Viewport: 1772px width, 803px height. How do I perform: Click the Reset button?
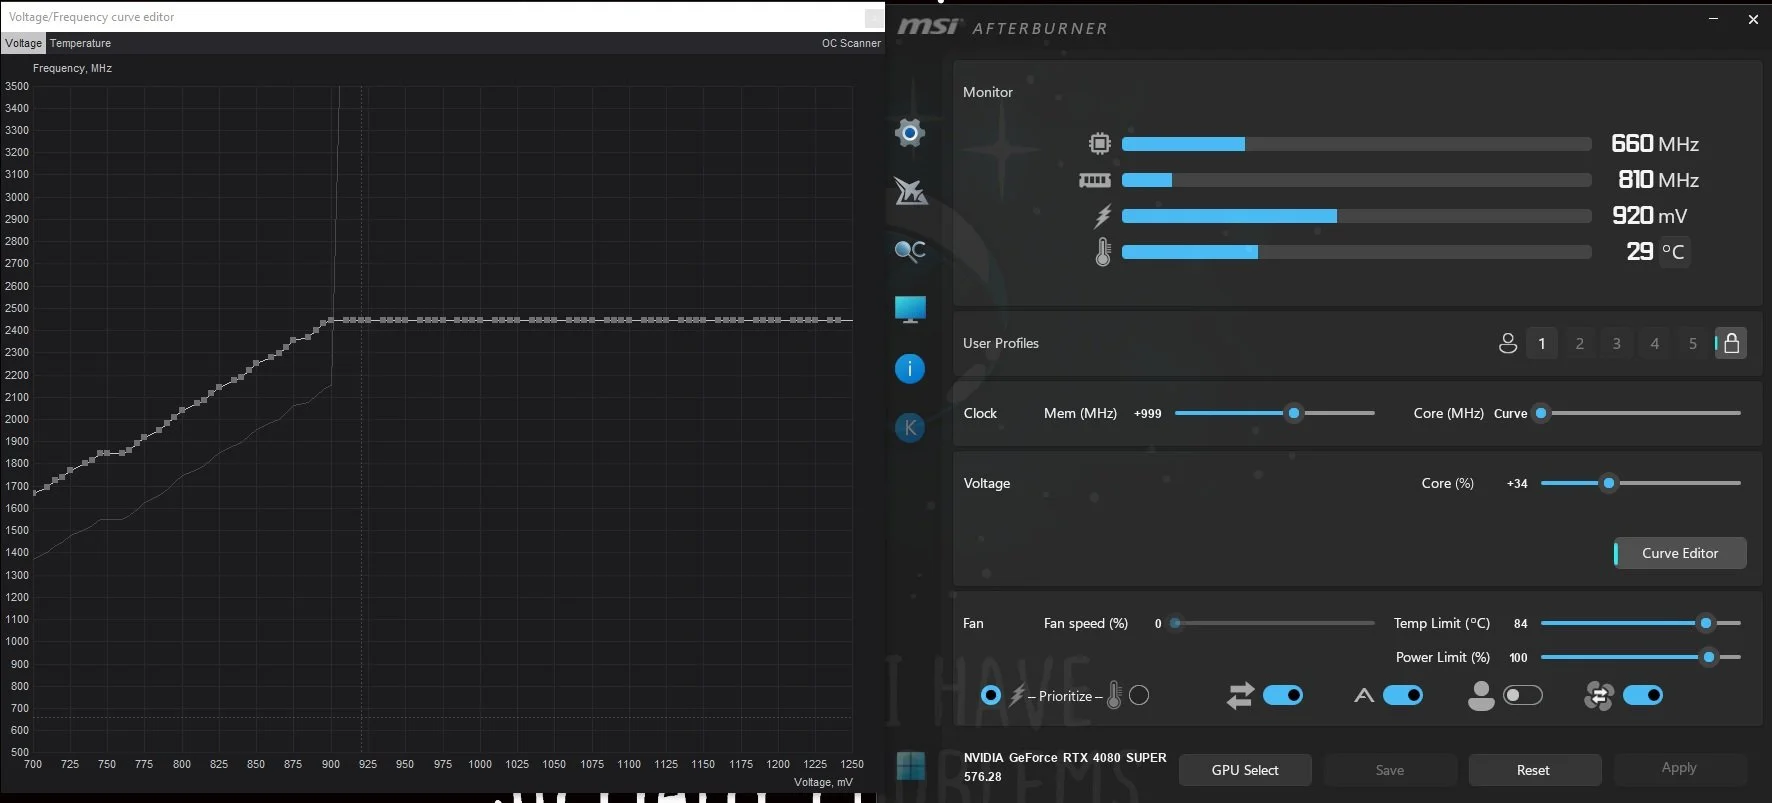pyautogui.click(x=1533, y=770)
